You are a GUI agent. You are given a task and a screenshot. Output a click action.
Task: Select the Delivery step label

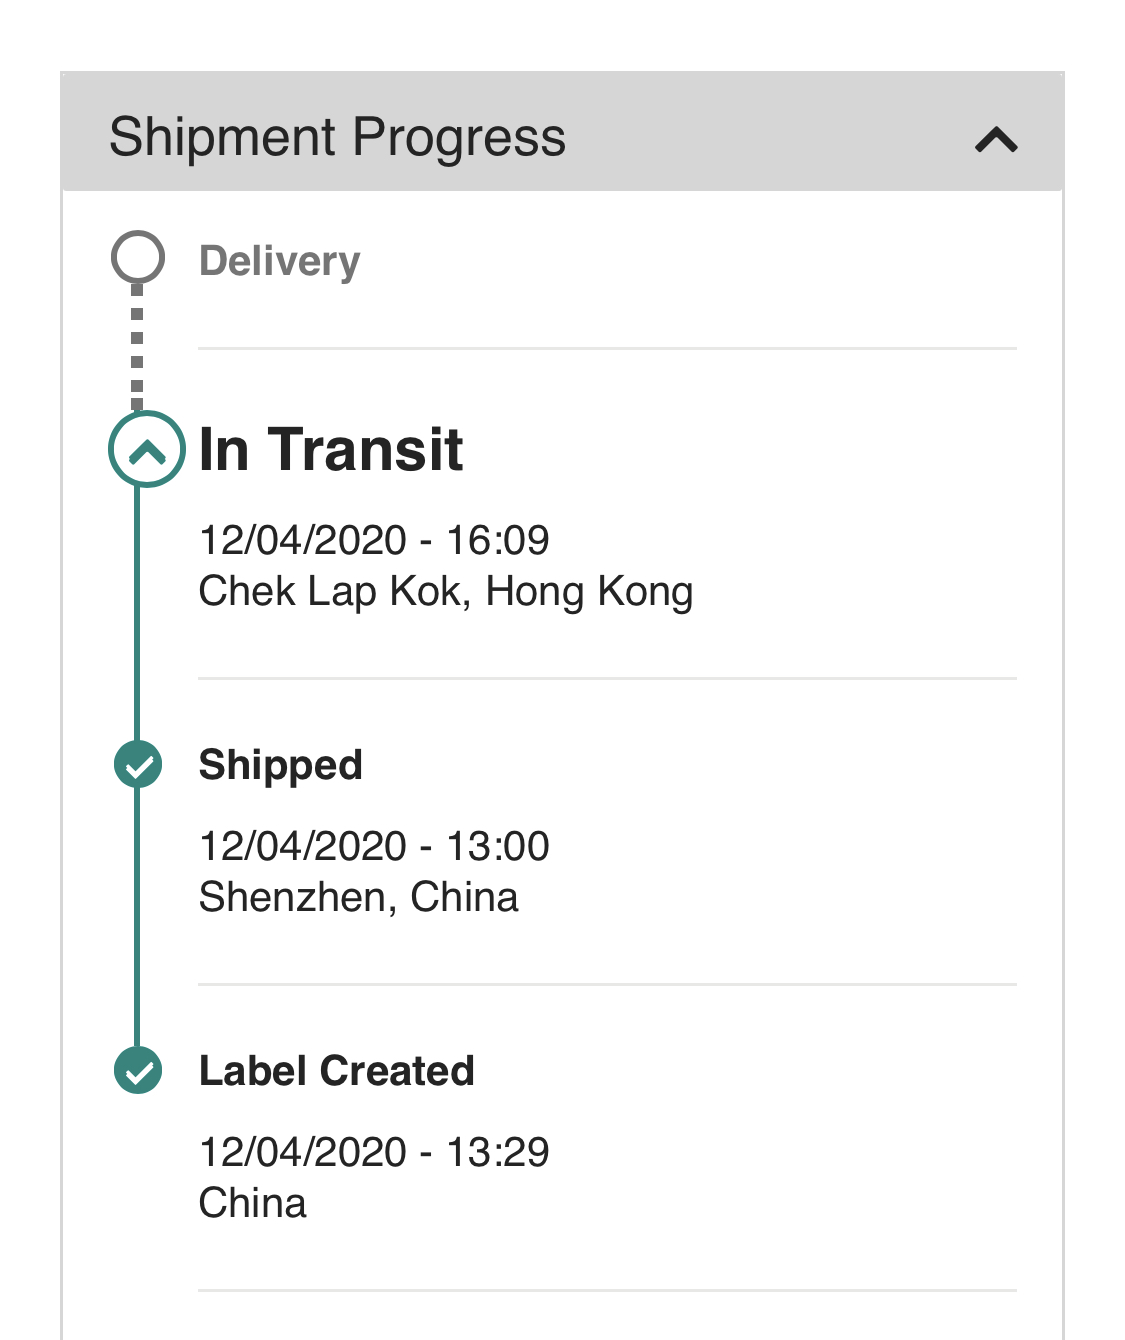[279, 261]
